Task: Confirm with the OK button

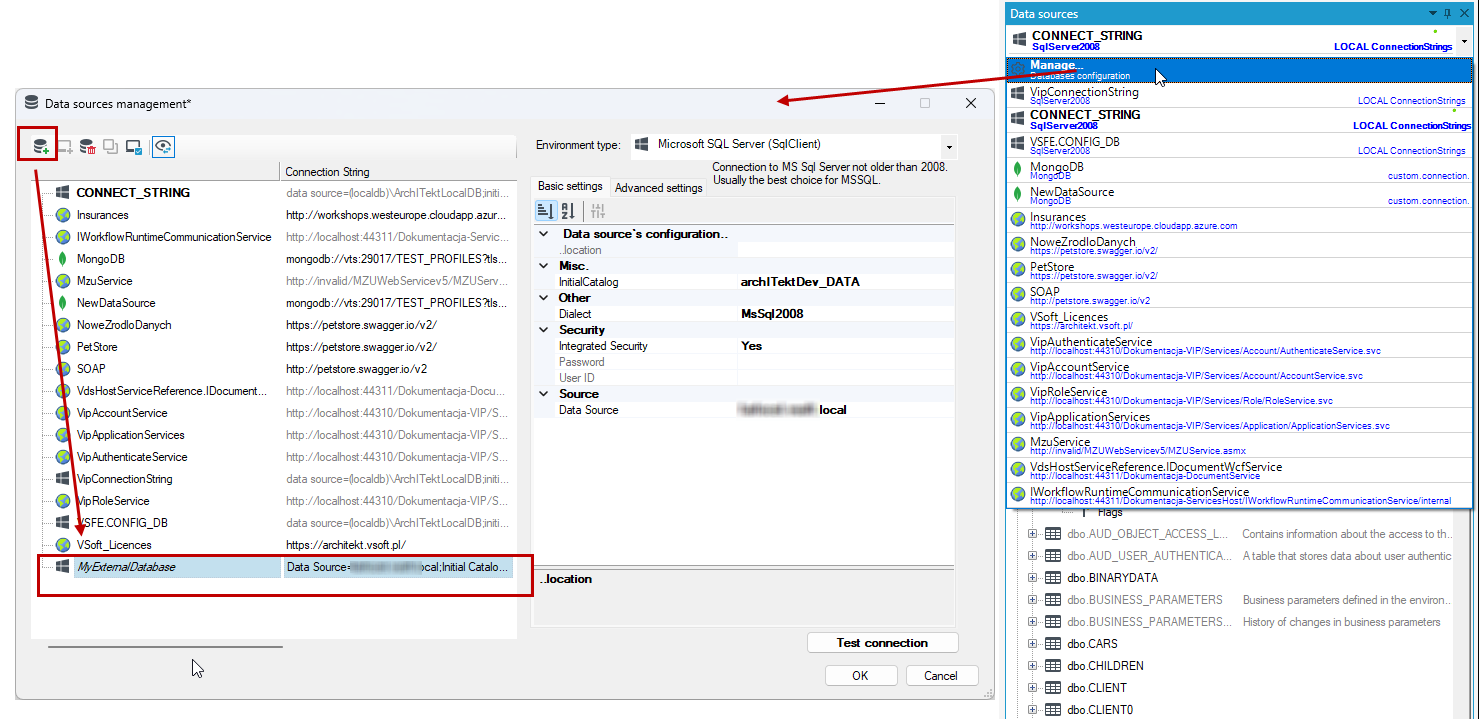Action: [860, 675]
